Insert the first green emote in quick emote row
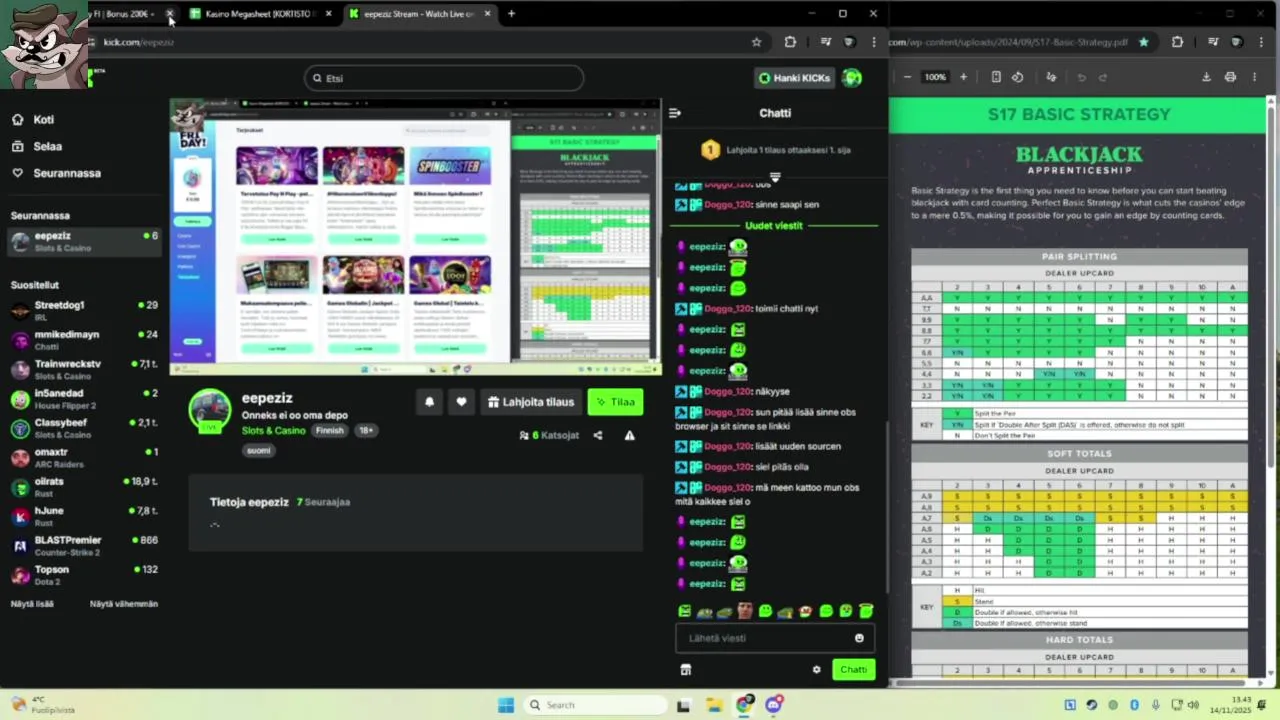 click(685, 611)
